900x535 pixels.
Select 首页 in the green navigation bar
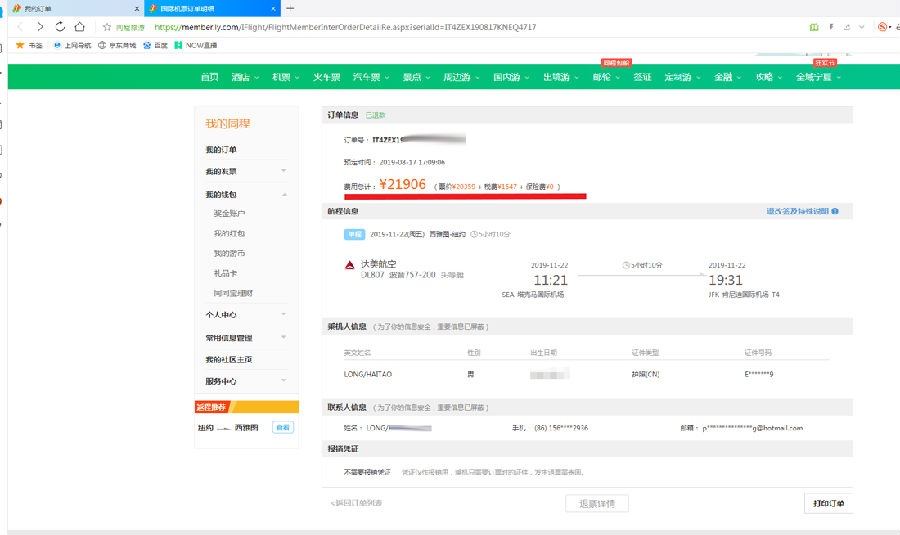point(208,77)
